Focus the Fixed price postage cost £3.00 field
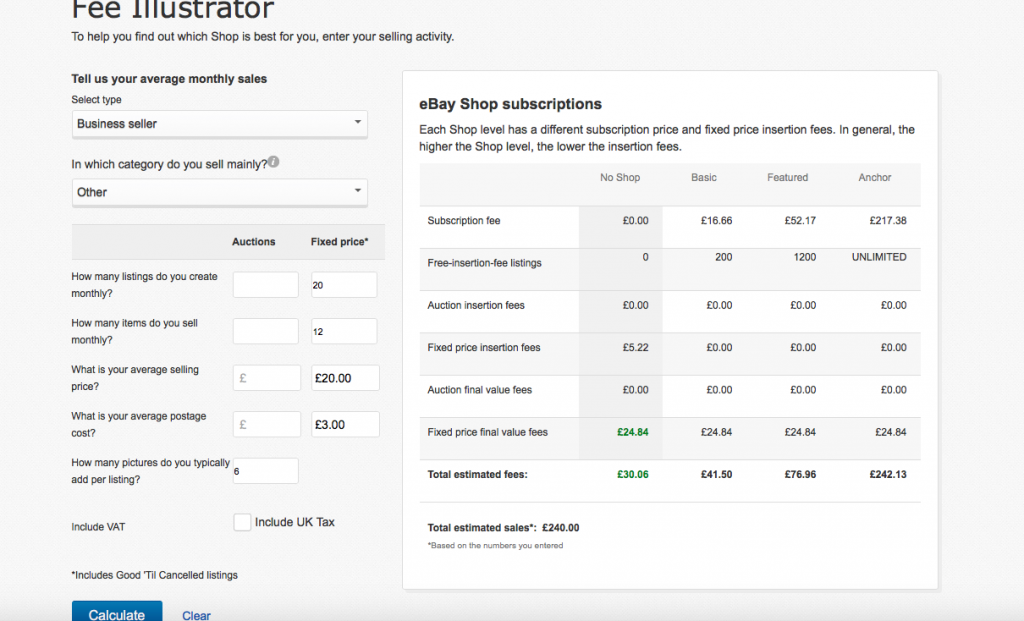 pos(345,424)
